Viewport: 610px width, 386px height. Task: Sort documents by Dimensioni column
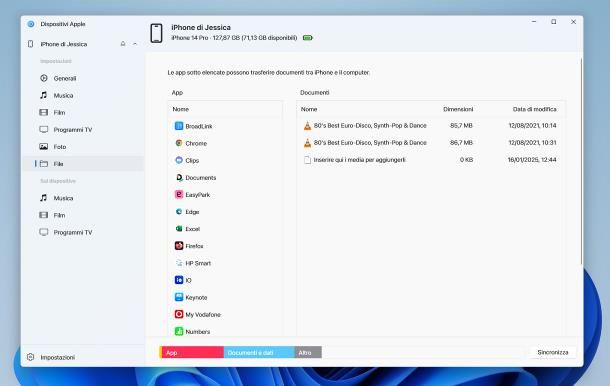click(x=458, y=109)
